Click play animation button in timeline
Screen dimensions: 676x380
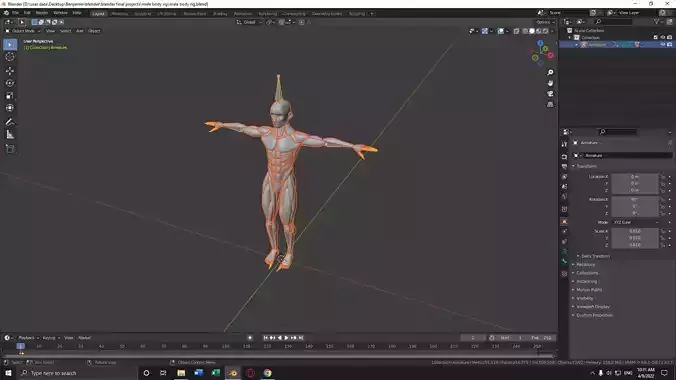286,338
